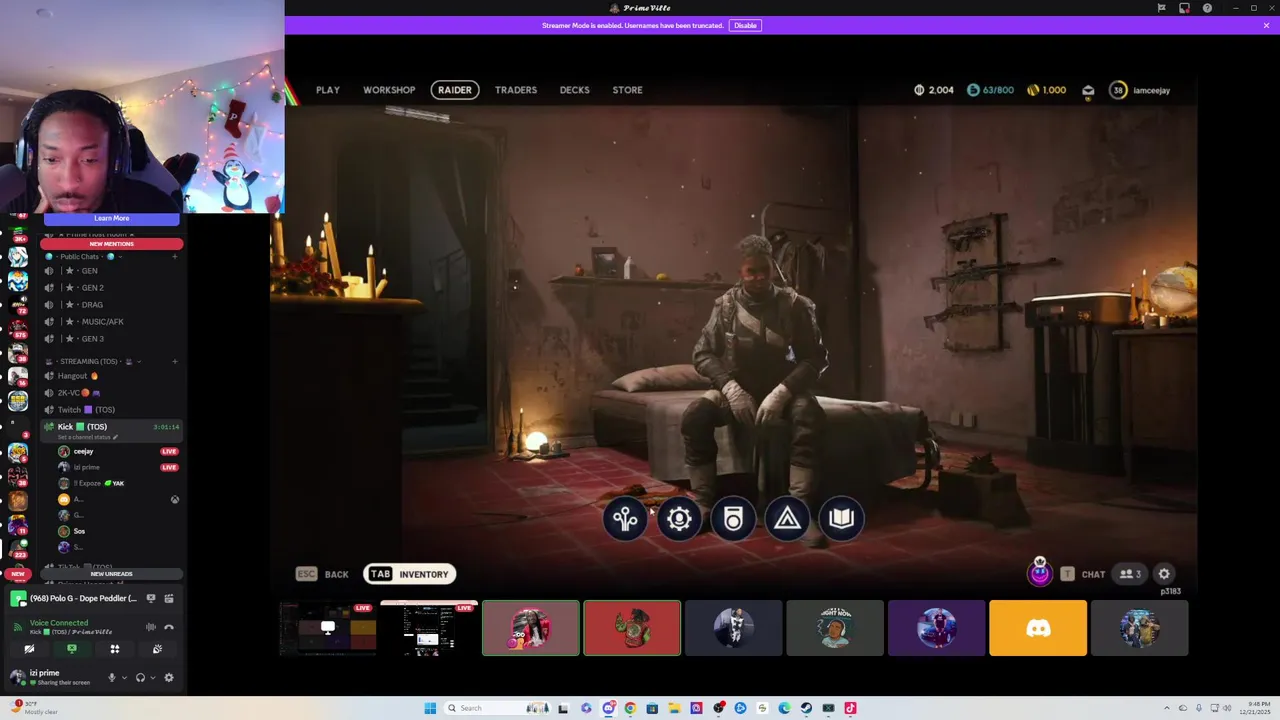Toggle the camera in Discord voice panel
The height and width of the screenshot is (720, 1280).
[x=29, y=649]
